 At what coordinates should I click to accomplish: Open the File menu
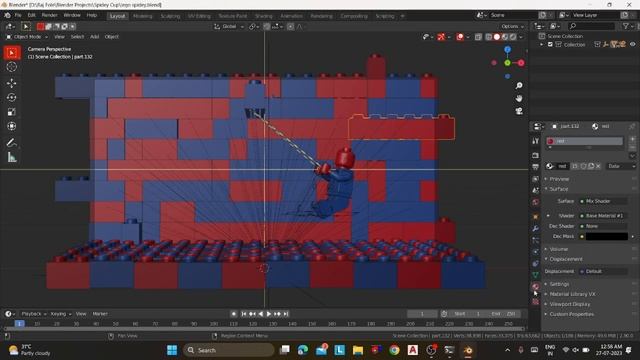tap(18, 16)
